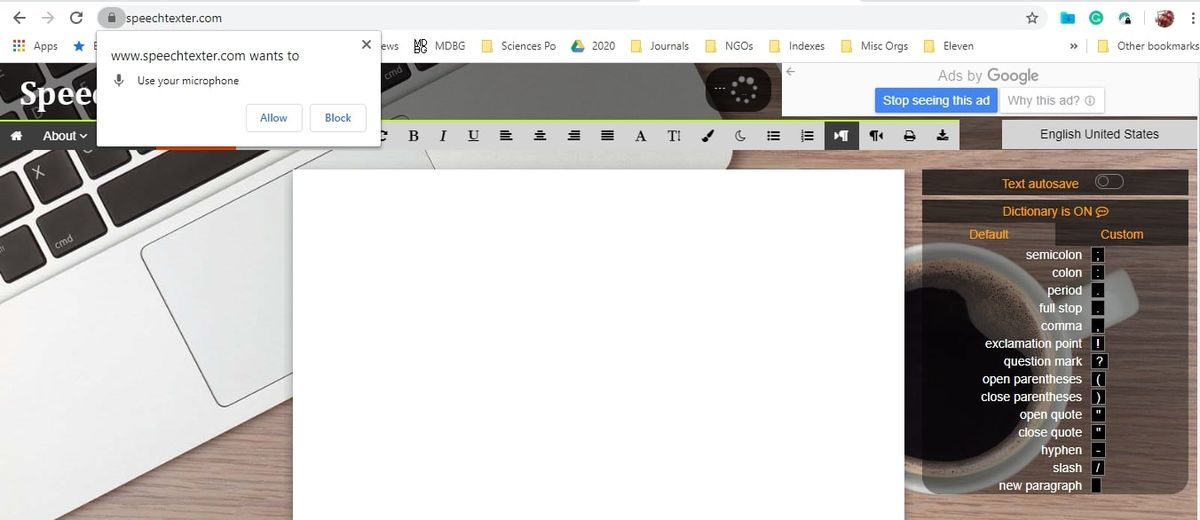Toggle the Text autosave switch
Image resolution: width=1200 pixels, height=520 pixels.
tap(1109, 182)
